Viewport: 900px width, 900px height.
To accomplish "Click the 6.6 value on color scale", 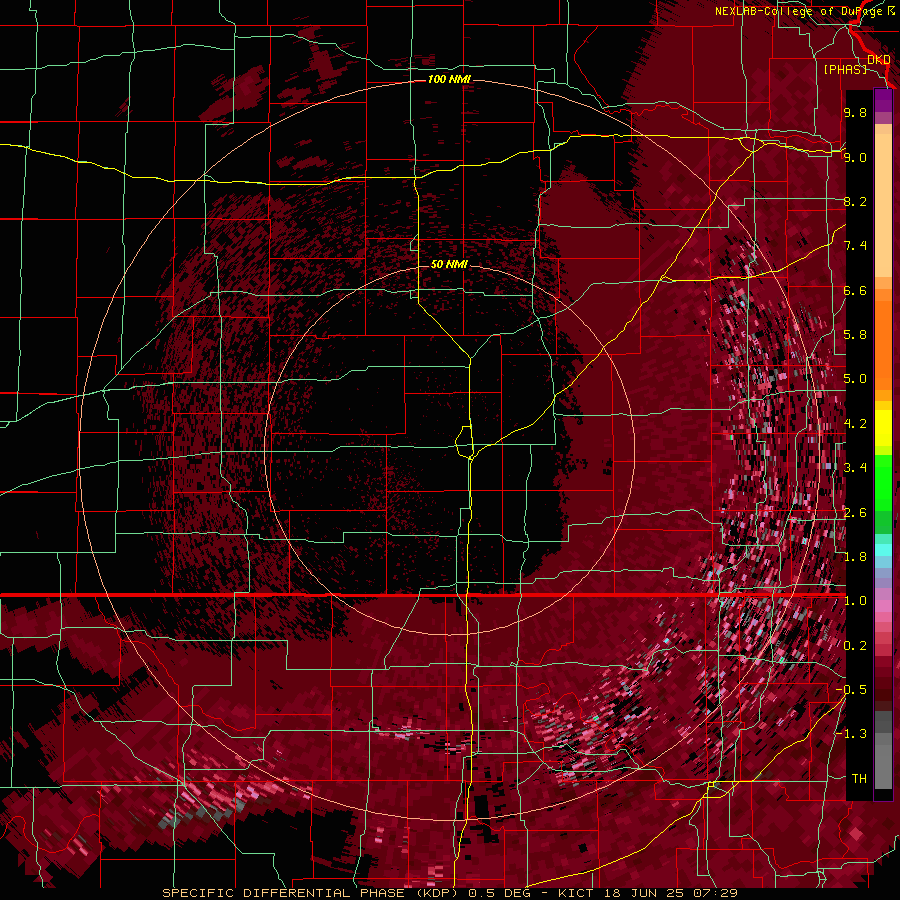I will click(855, 290).
